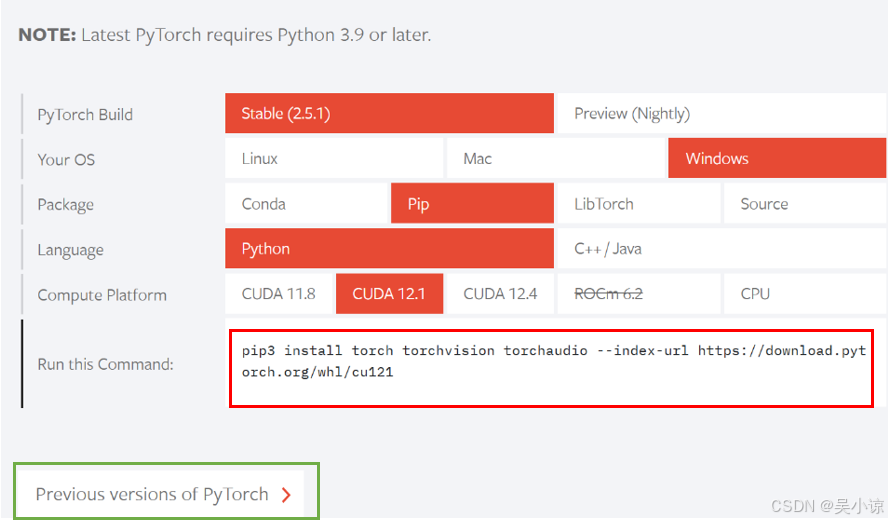This screenshot has height=521, width=888.
Task: Pick CUDA 11.8 compute platform
Action: 279,293
